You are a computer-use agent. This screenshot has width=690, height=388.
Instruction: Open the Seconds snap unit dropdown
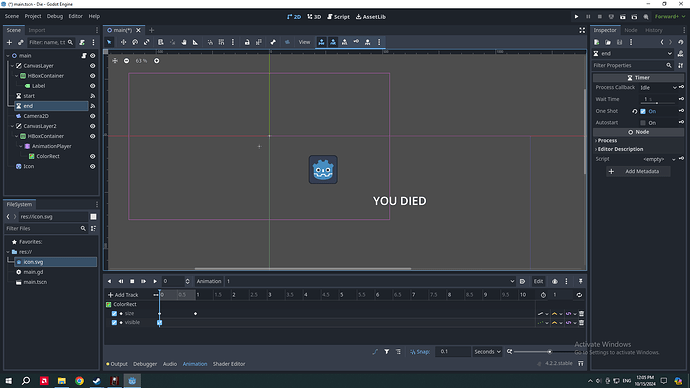tap(487, 351)
